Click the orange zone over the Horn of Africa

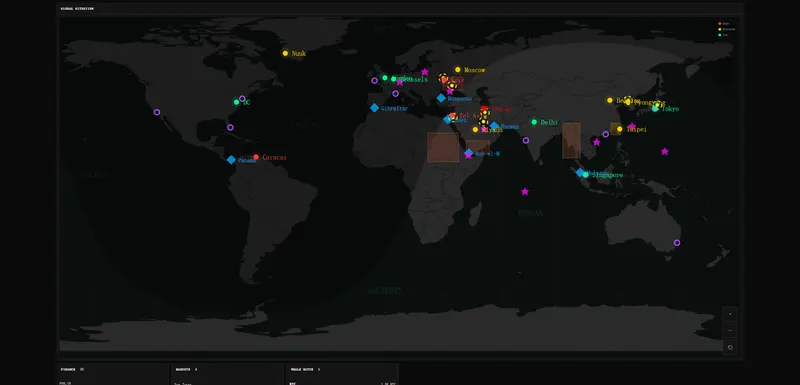coord(478,146)
